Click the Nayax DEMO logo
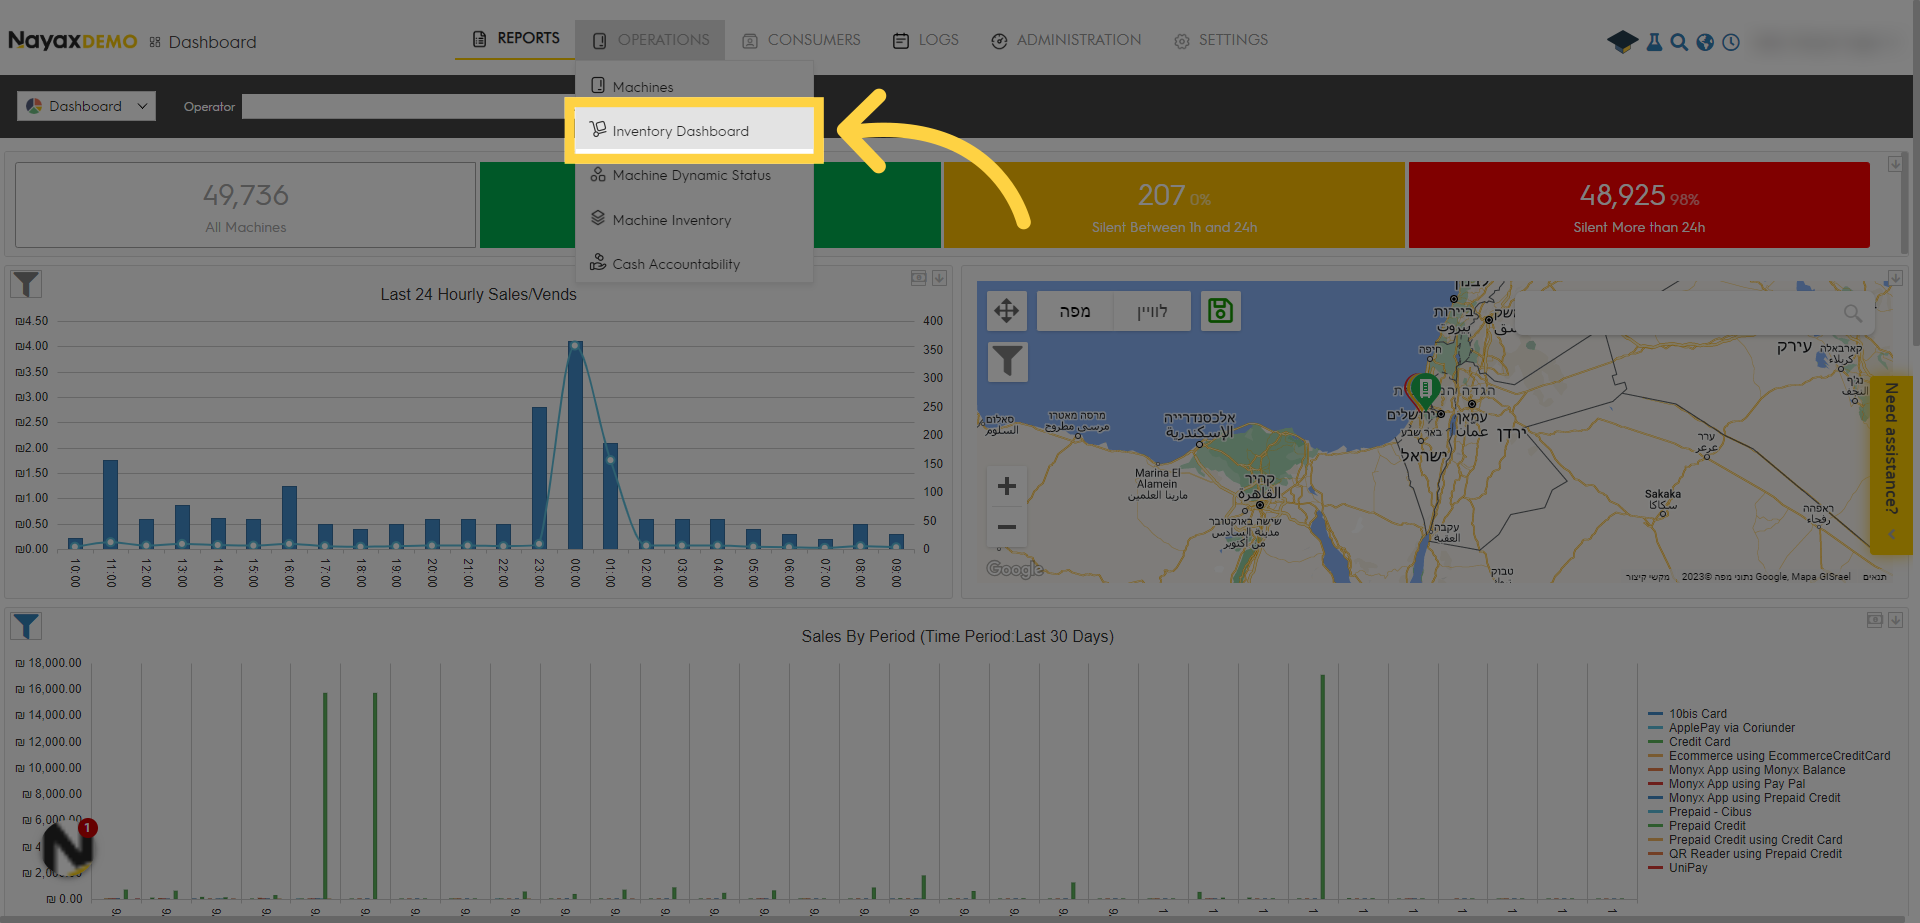Image resolution: width=1920 pixels, height=923 pixels. click(x=72, y=41)
